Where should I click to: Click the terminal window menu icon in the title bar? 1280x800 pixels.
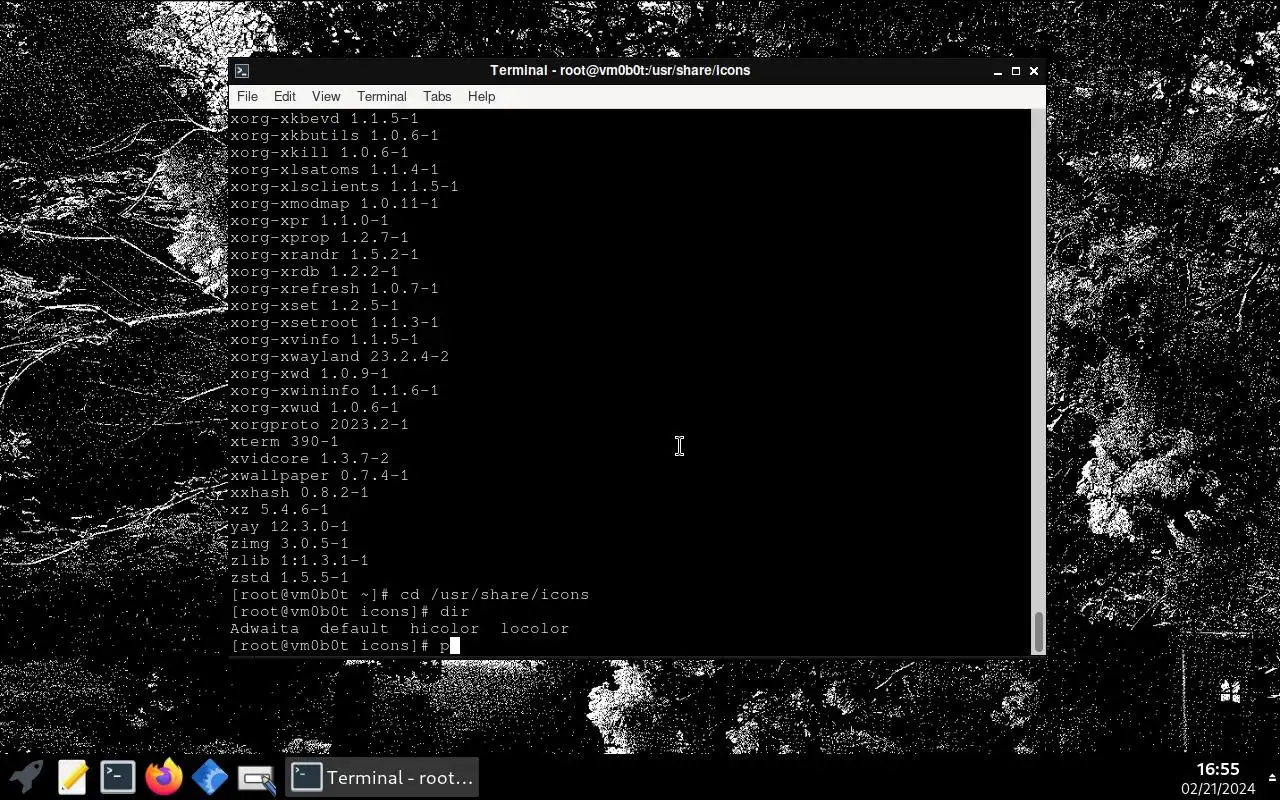tap(241, 71)
